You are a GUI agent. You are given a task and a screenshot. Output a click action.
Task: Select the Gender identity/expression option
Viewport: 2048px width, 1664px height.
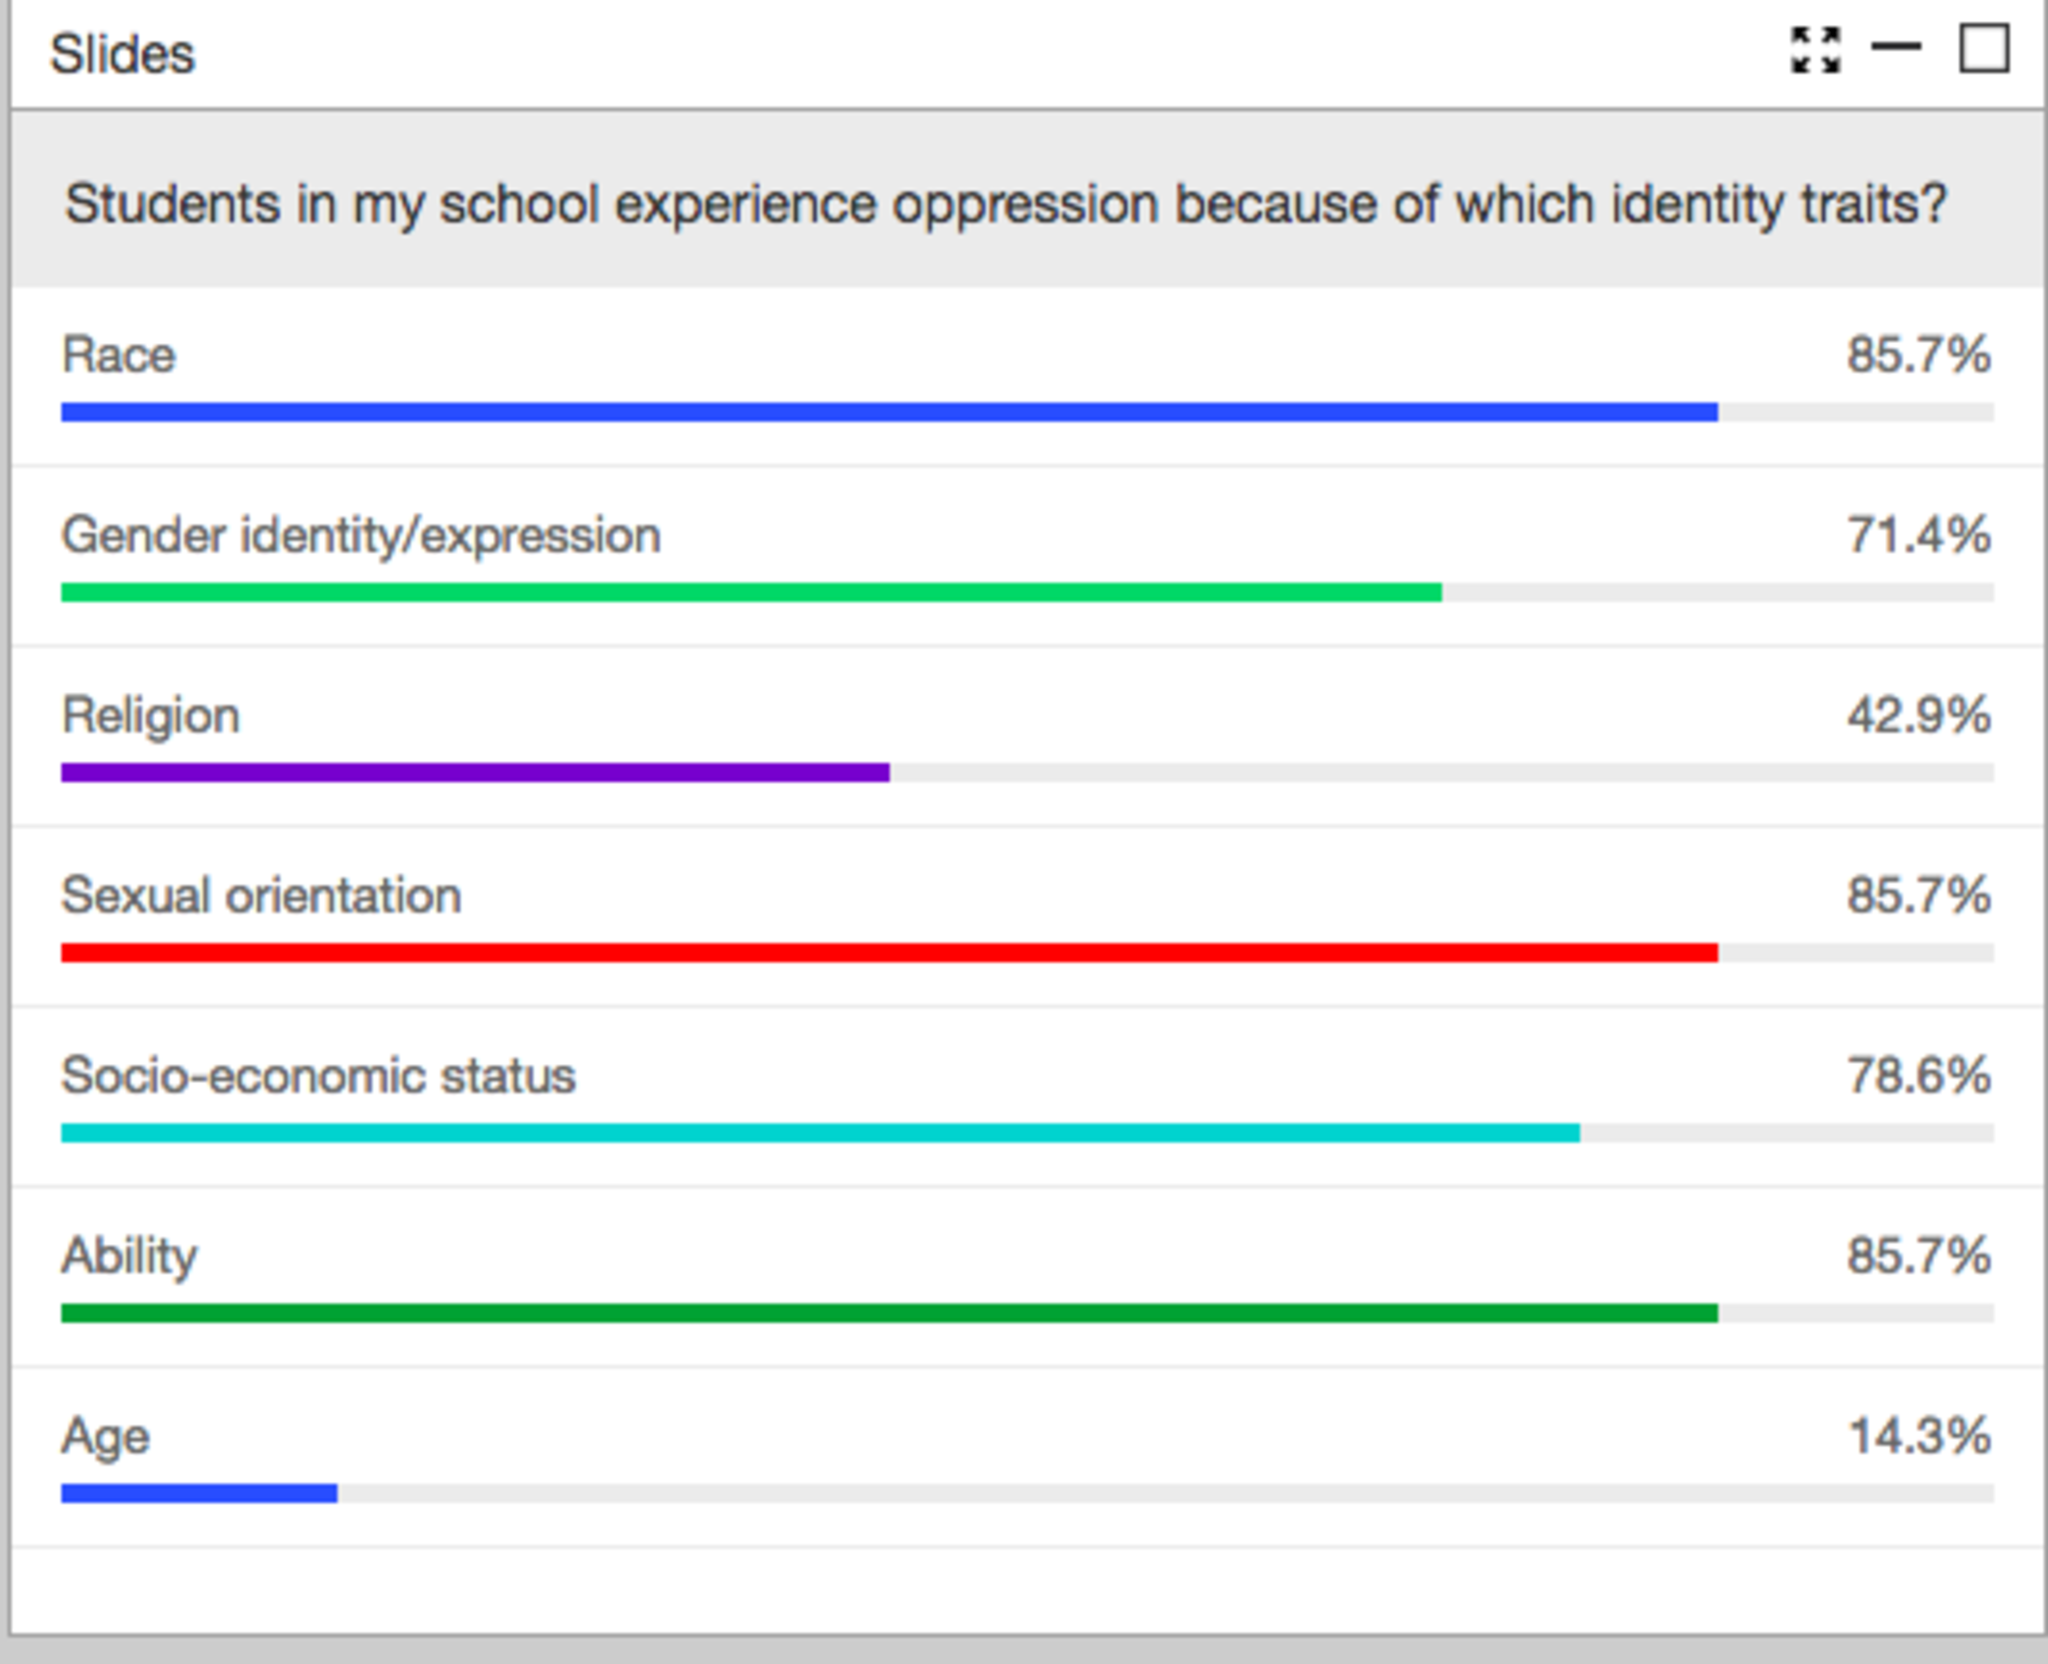361,535
